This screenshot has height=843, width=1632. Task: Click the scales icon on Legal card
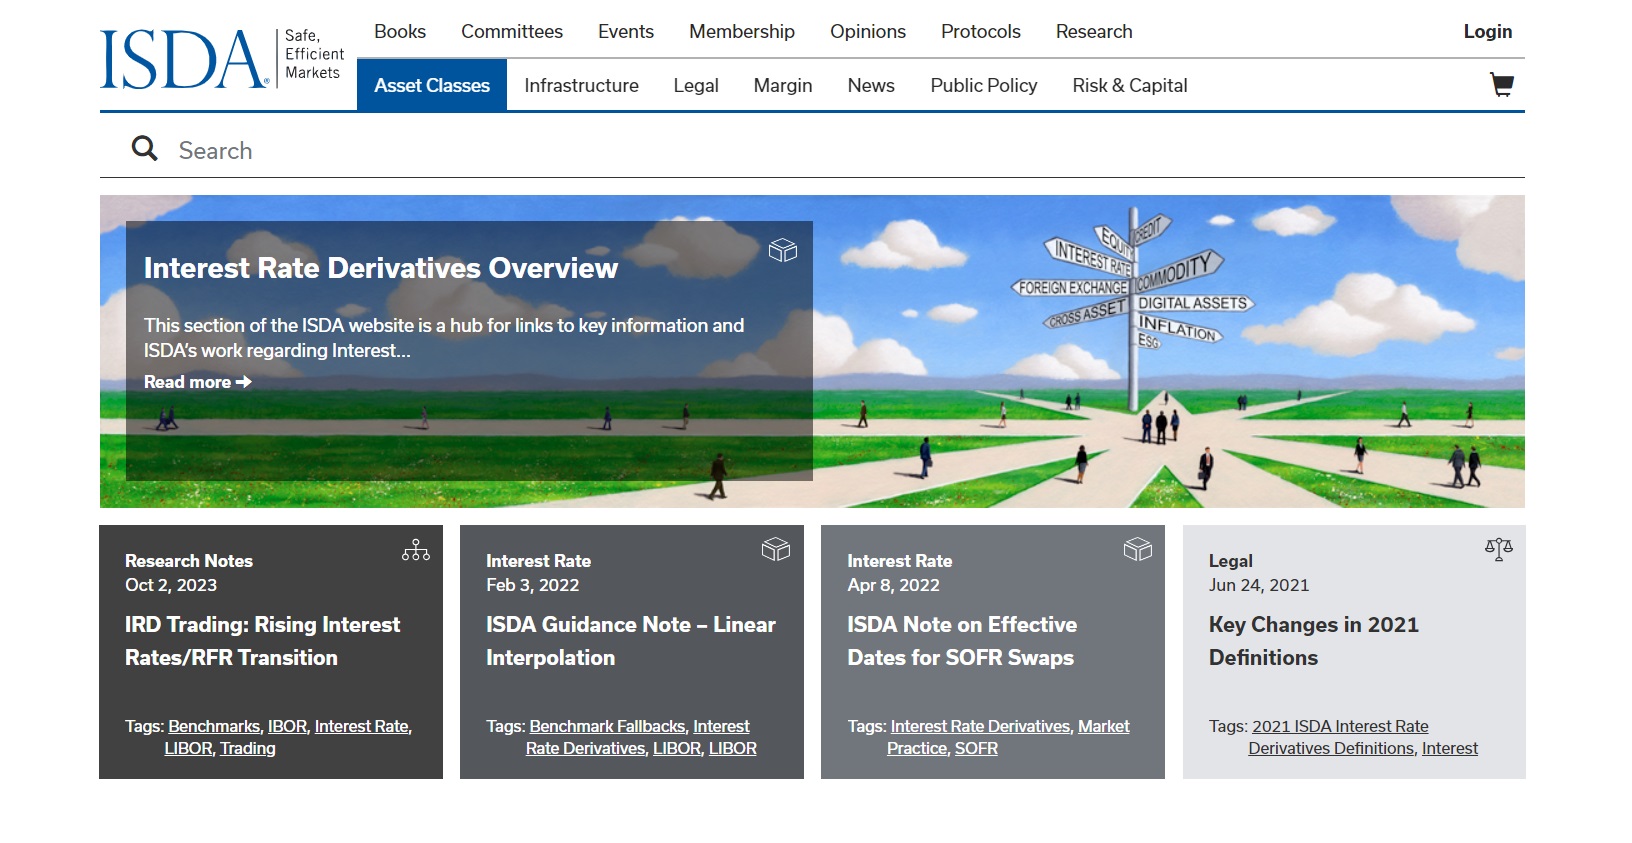pos(1498,549)
